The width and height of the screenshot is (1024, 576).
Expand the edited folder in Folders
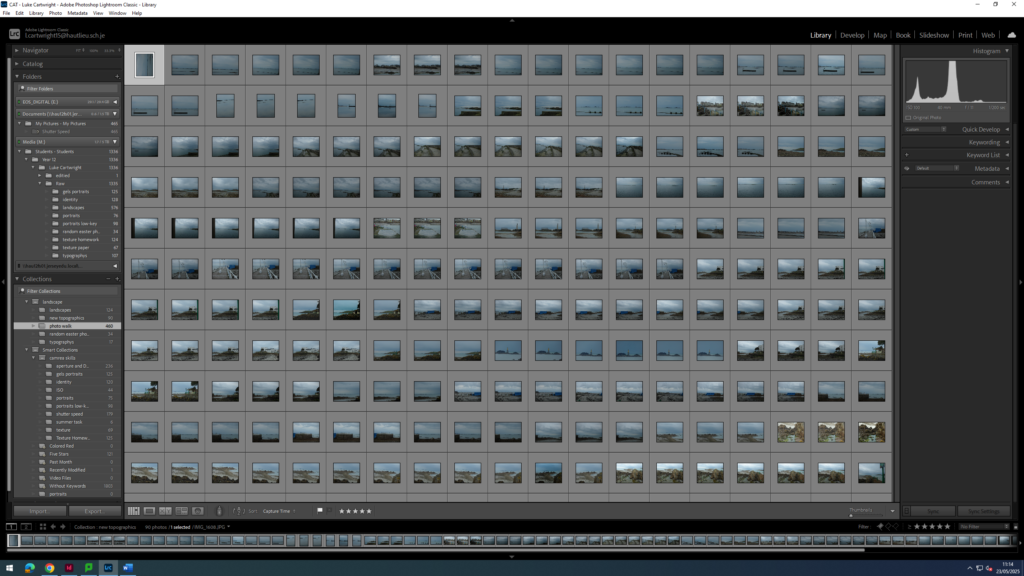coord(40,176)
